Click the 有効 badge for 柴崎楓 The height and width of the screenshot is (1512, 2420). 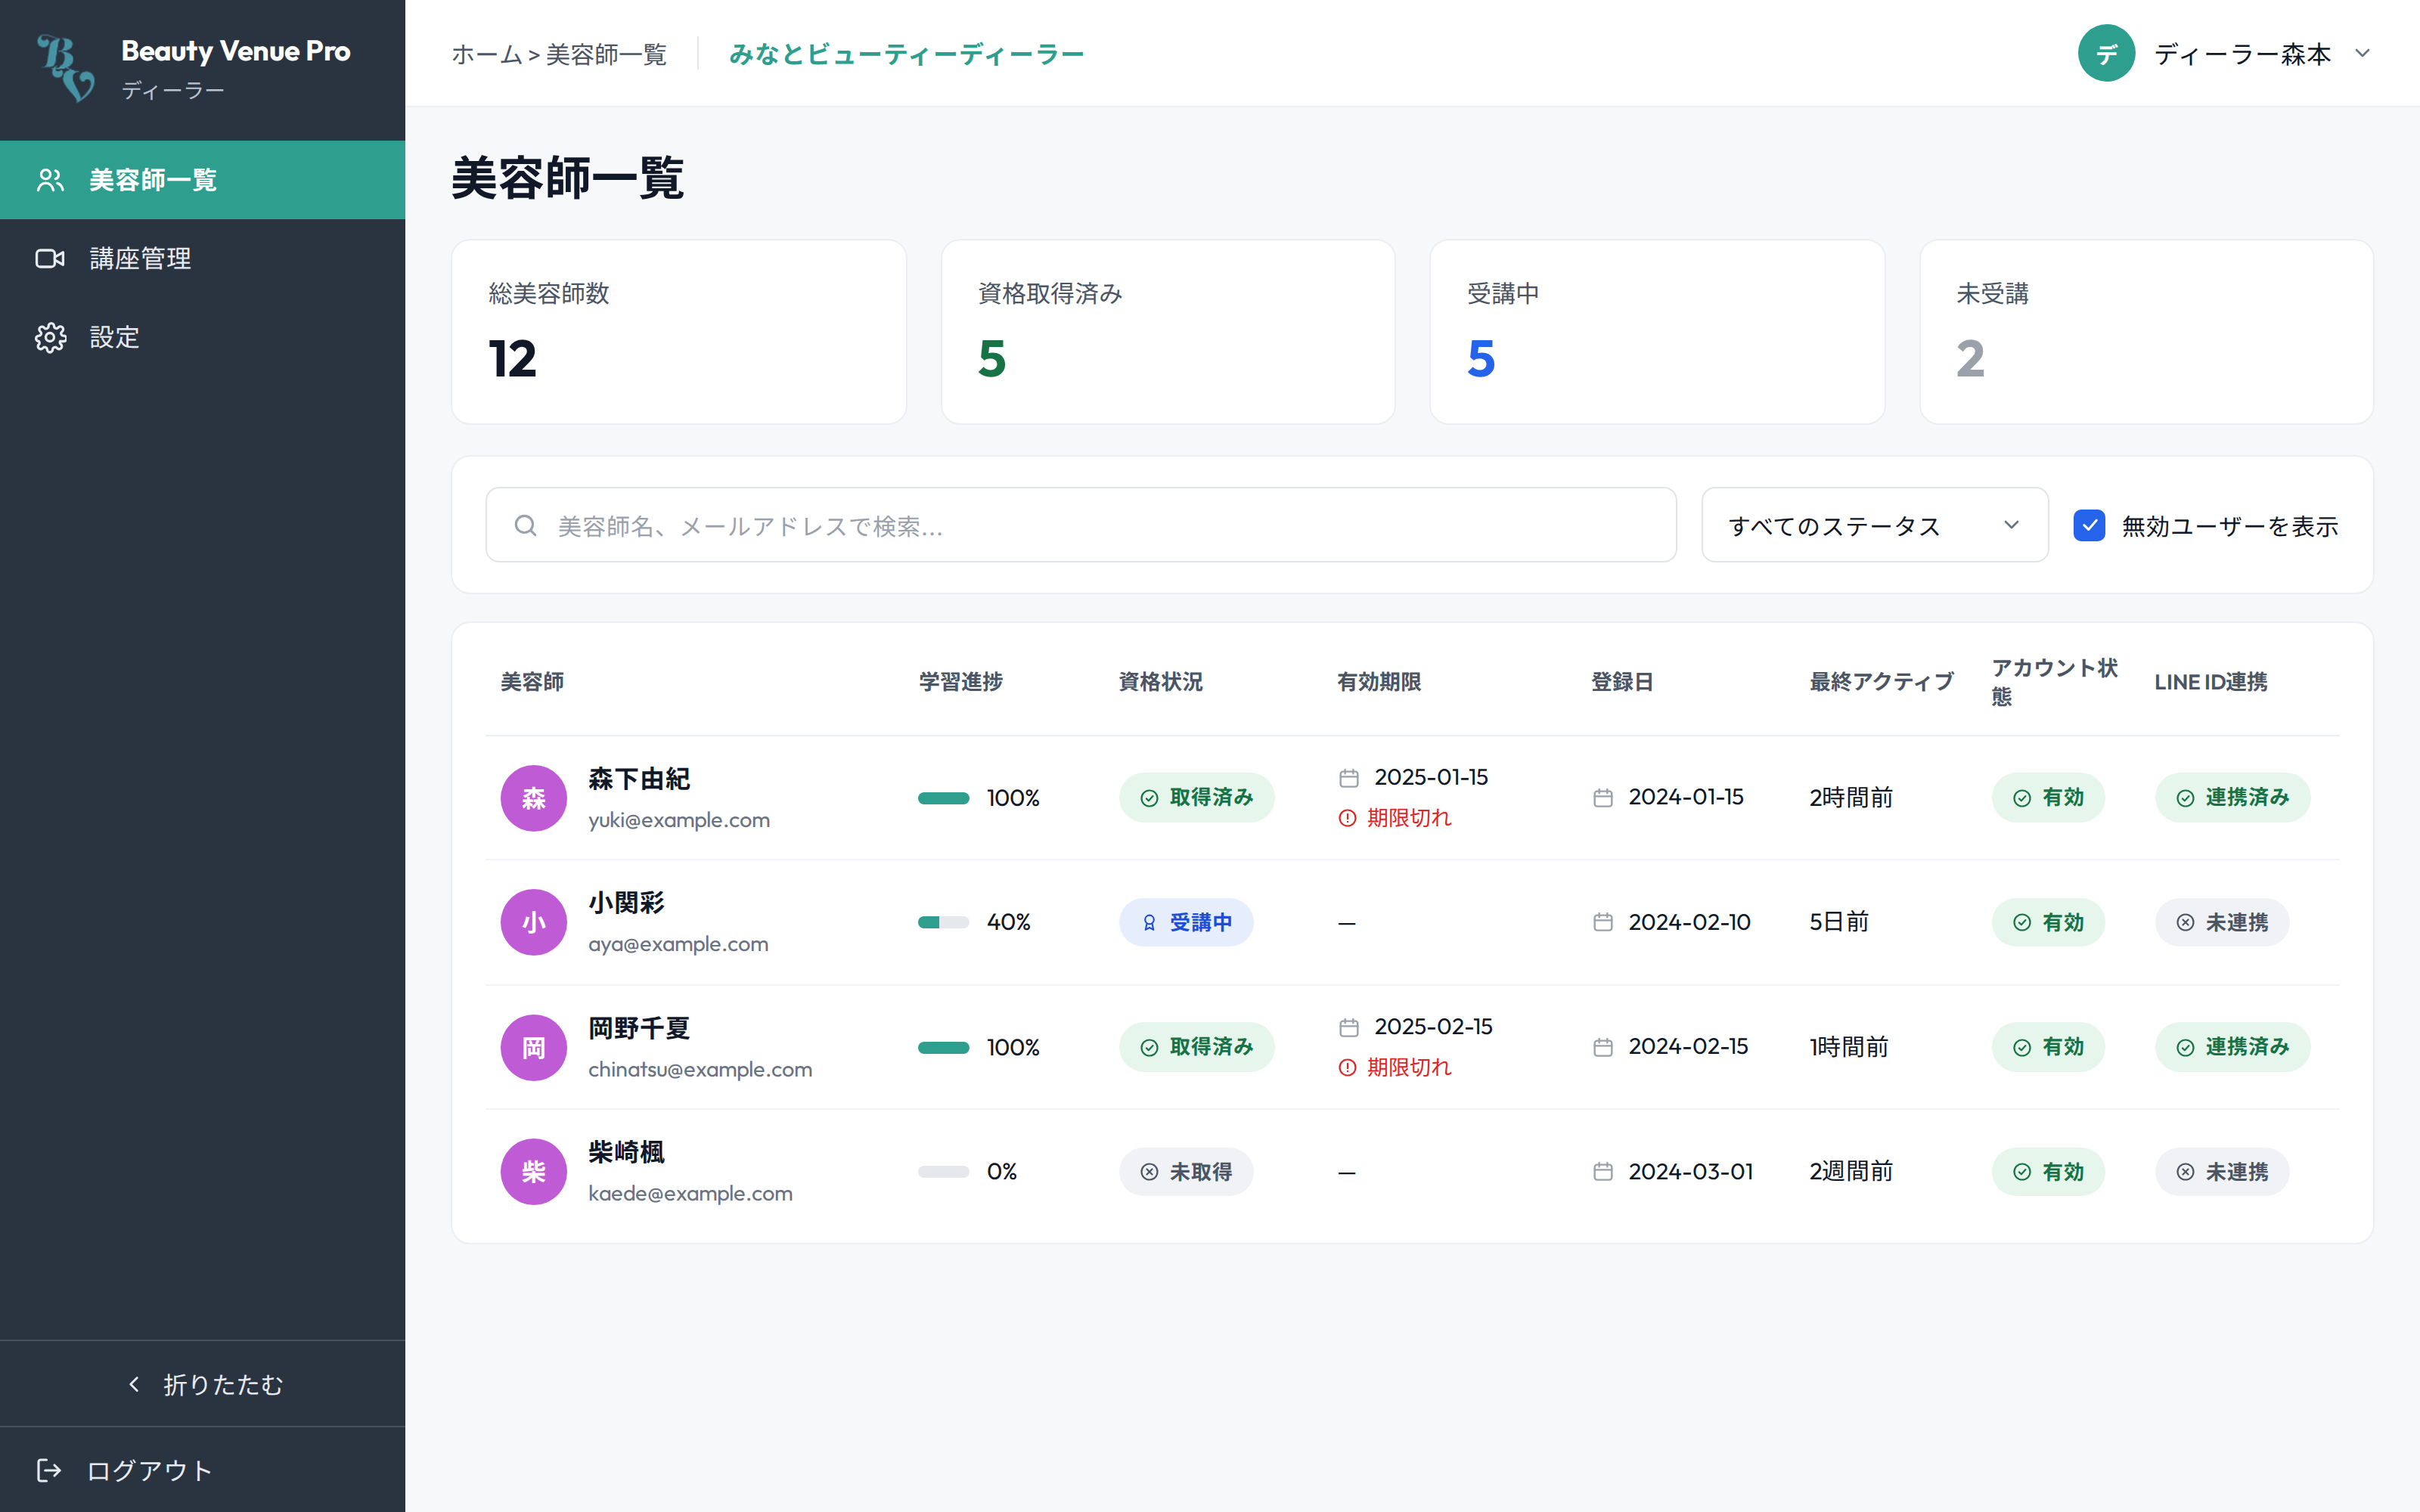(2048, 1171)
